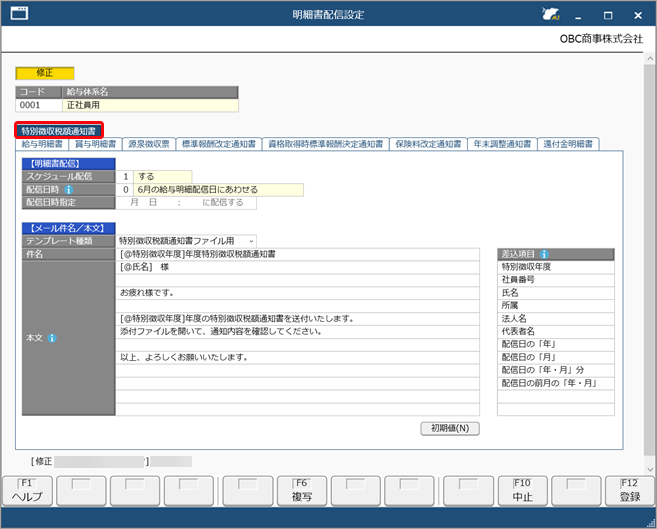
Task: Select 氏名 merge item
Action: click(556, 293)
